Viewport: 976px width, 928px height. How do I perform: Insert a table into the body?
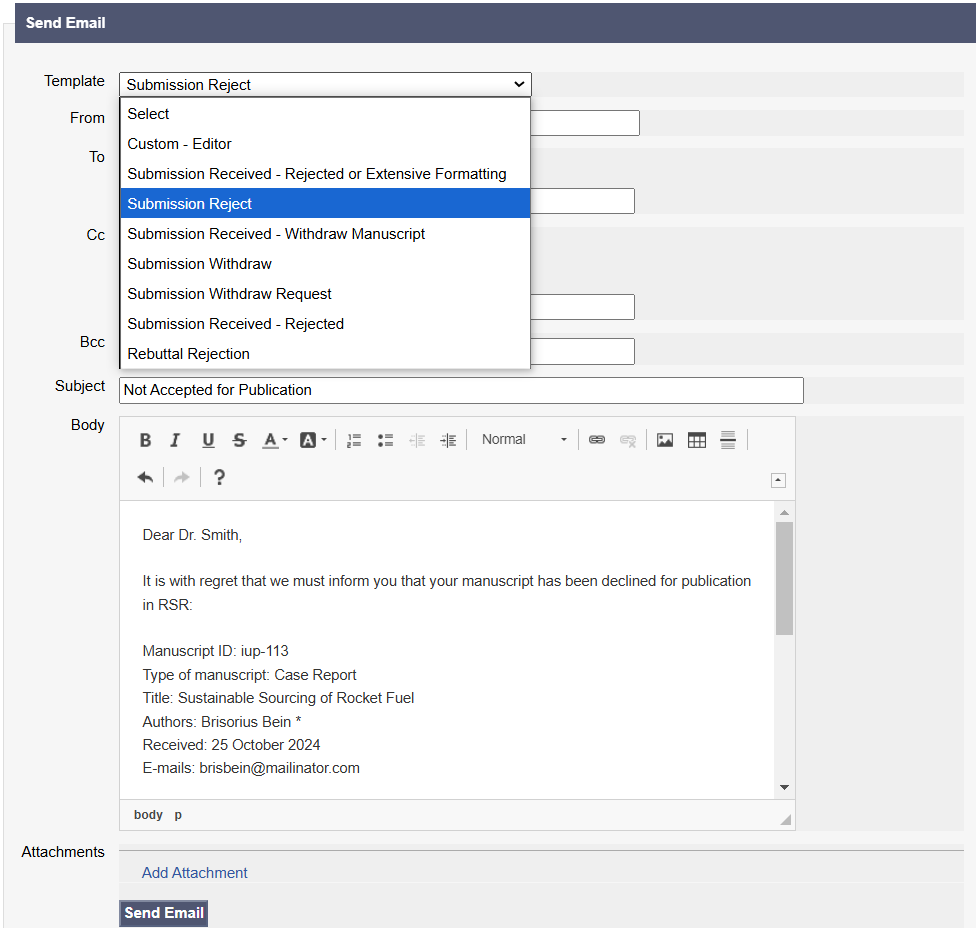tap(697, 440)
